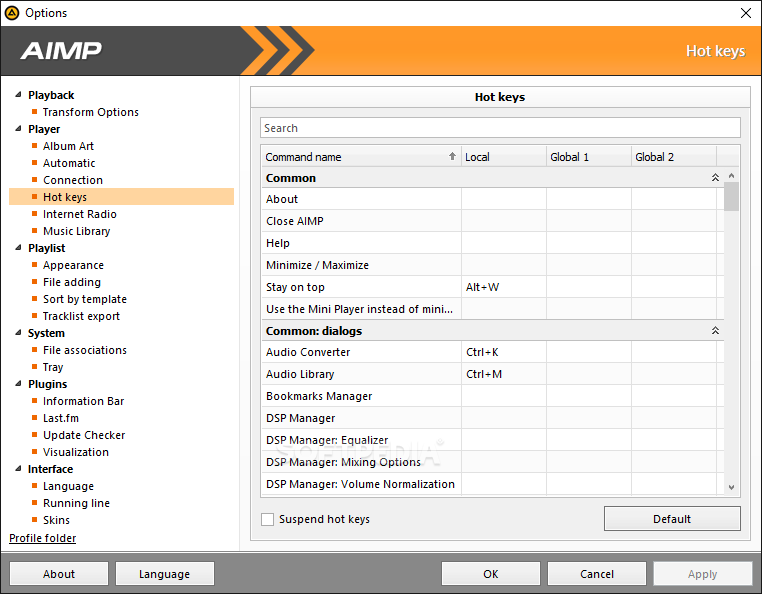The width and height of the screenshot is (762, 594).
Task: Select Appearance under Playlist
Action: 73,265
